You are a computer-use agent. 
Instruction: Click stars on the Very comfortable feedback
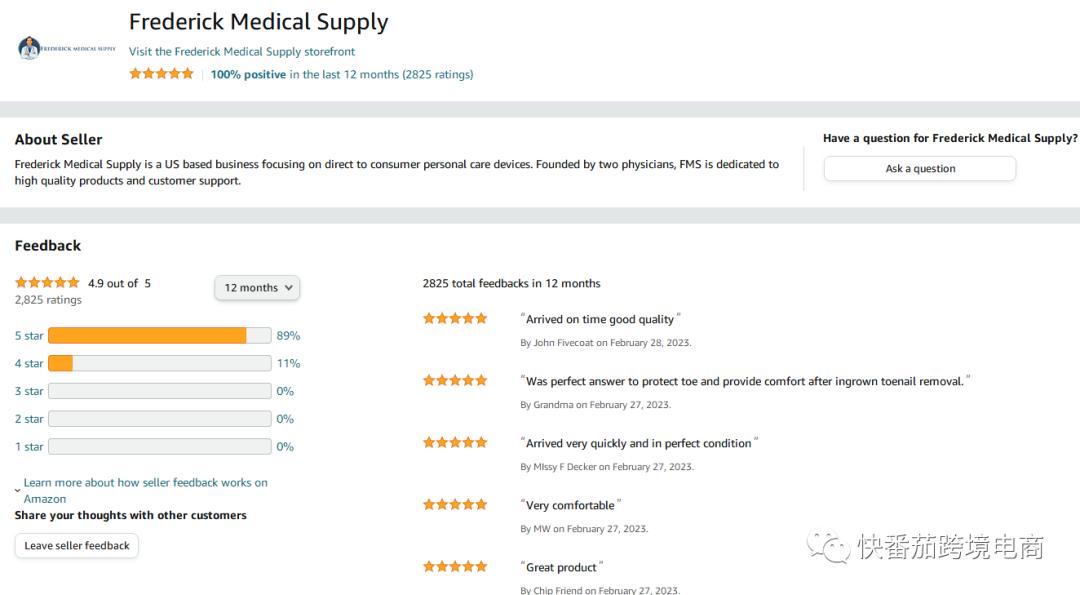tap(455, 505)
